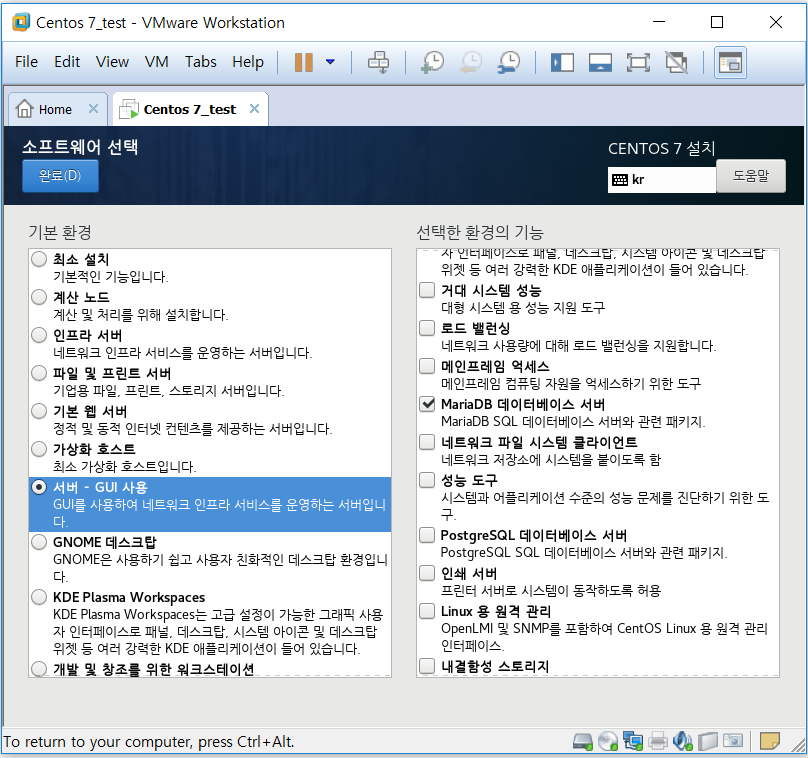Switch to the Centos 7_test tab

click(190, 109)
